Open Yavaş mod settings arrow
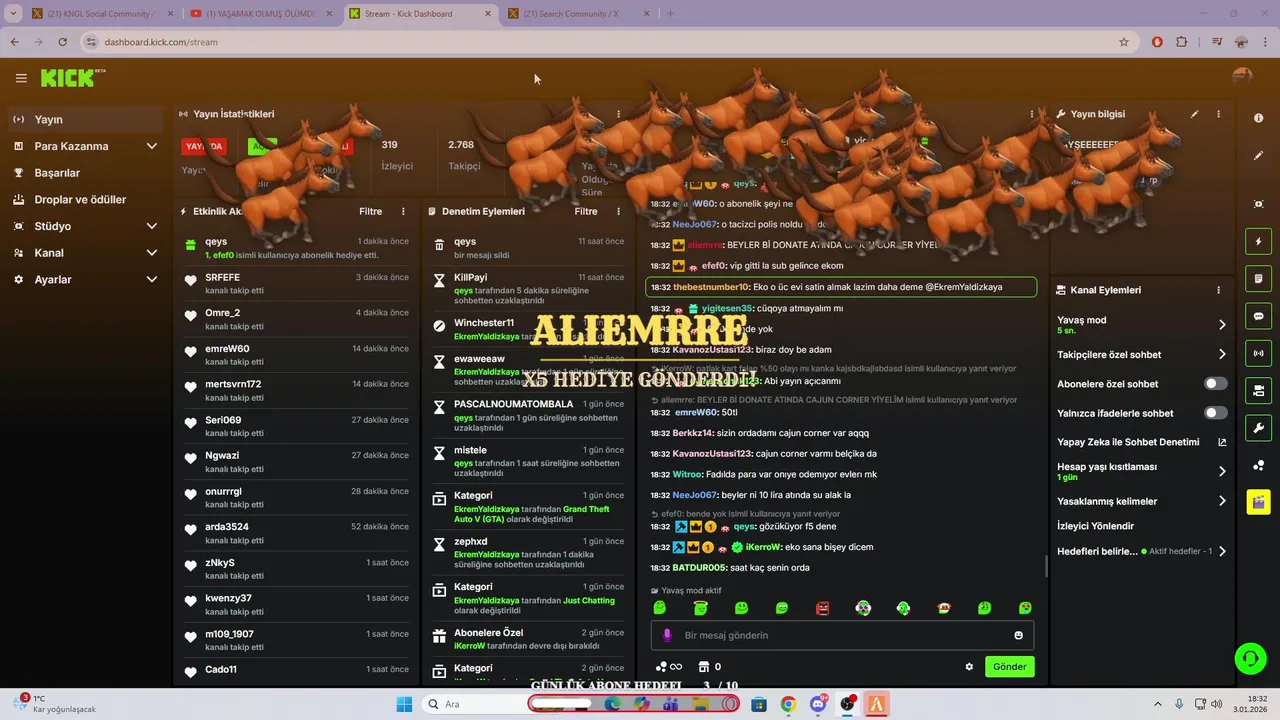The height and width of the screenshot is (720, 1280). pos(1222,325)
